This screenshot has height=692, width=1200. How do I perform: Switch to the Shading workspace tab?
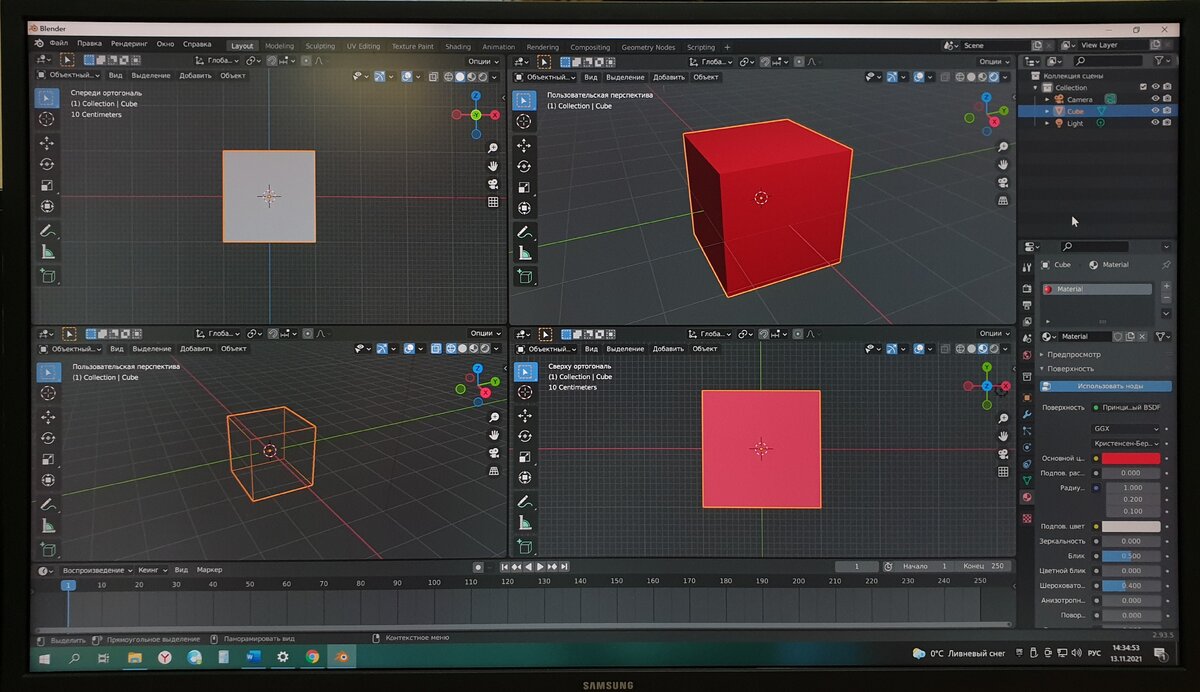click(458, 47)
